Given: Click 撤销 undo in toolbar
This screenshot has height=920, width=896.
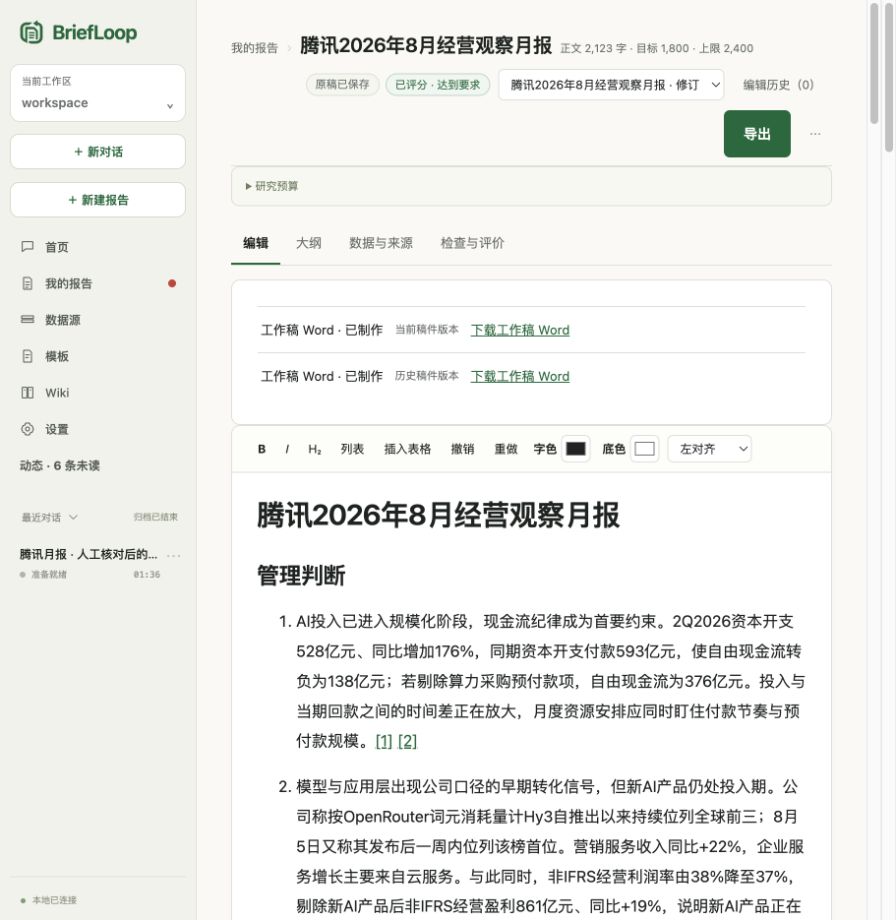Looking at the screenshot, I should coord(462,449).
